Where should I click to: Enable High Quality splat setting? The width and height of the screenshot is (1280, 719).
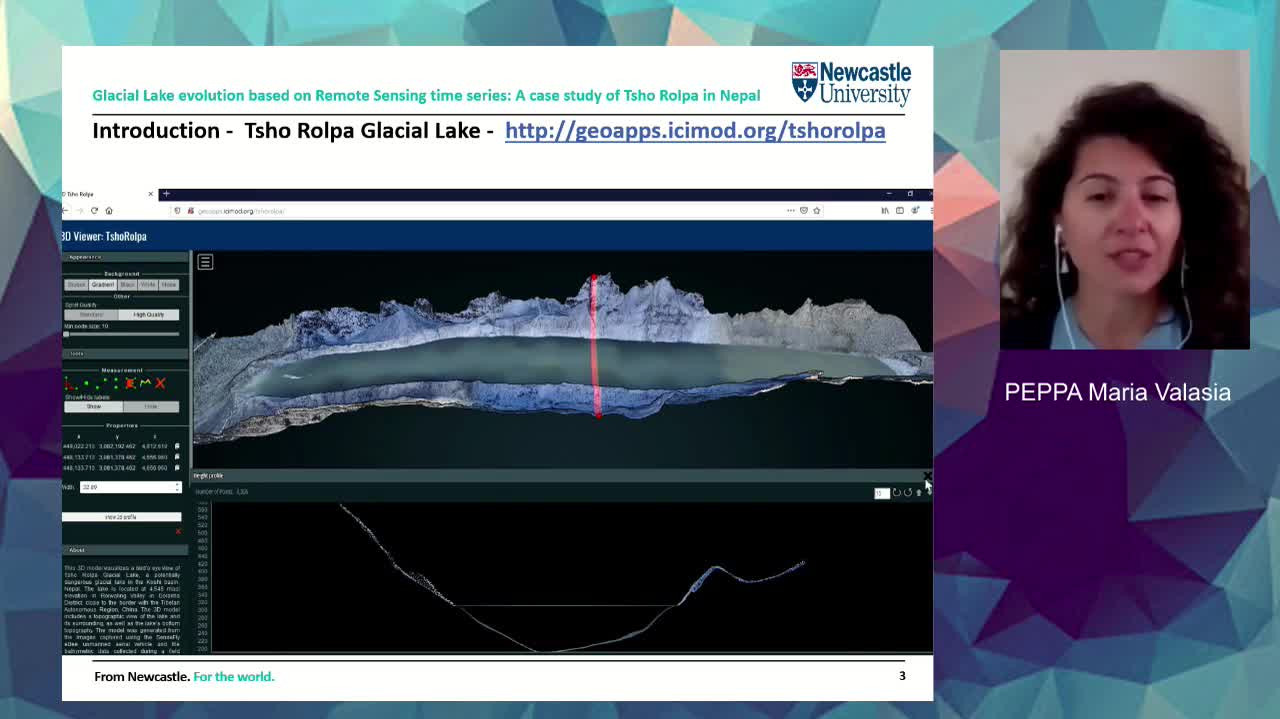click(x=149, y=315)
